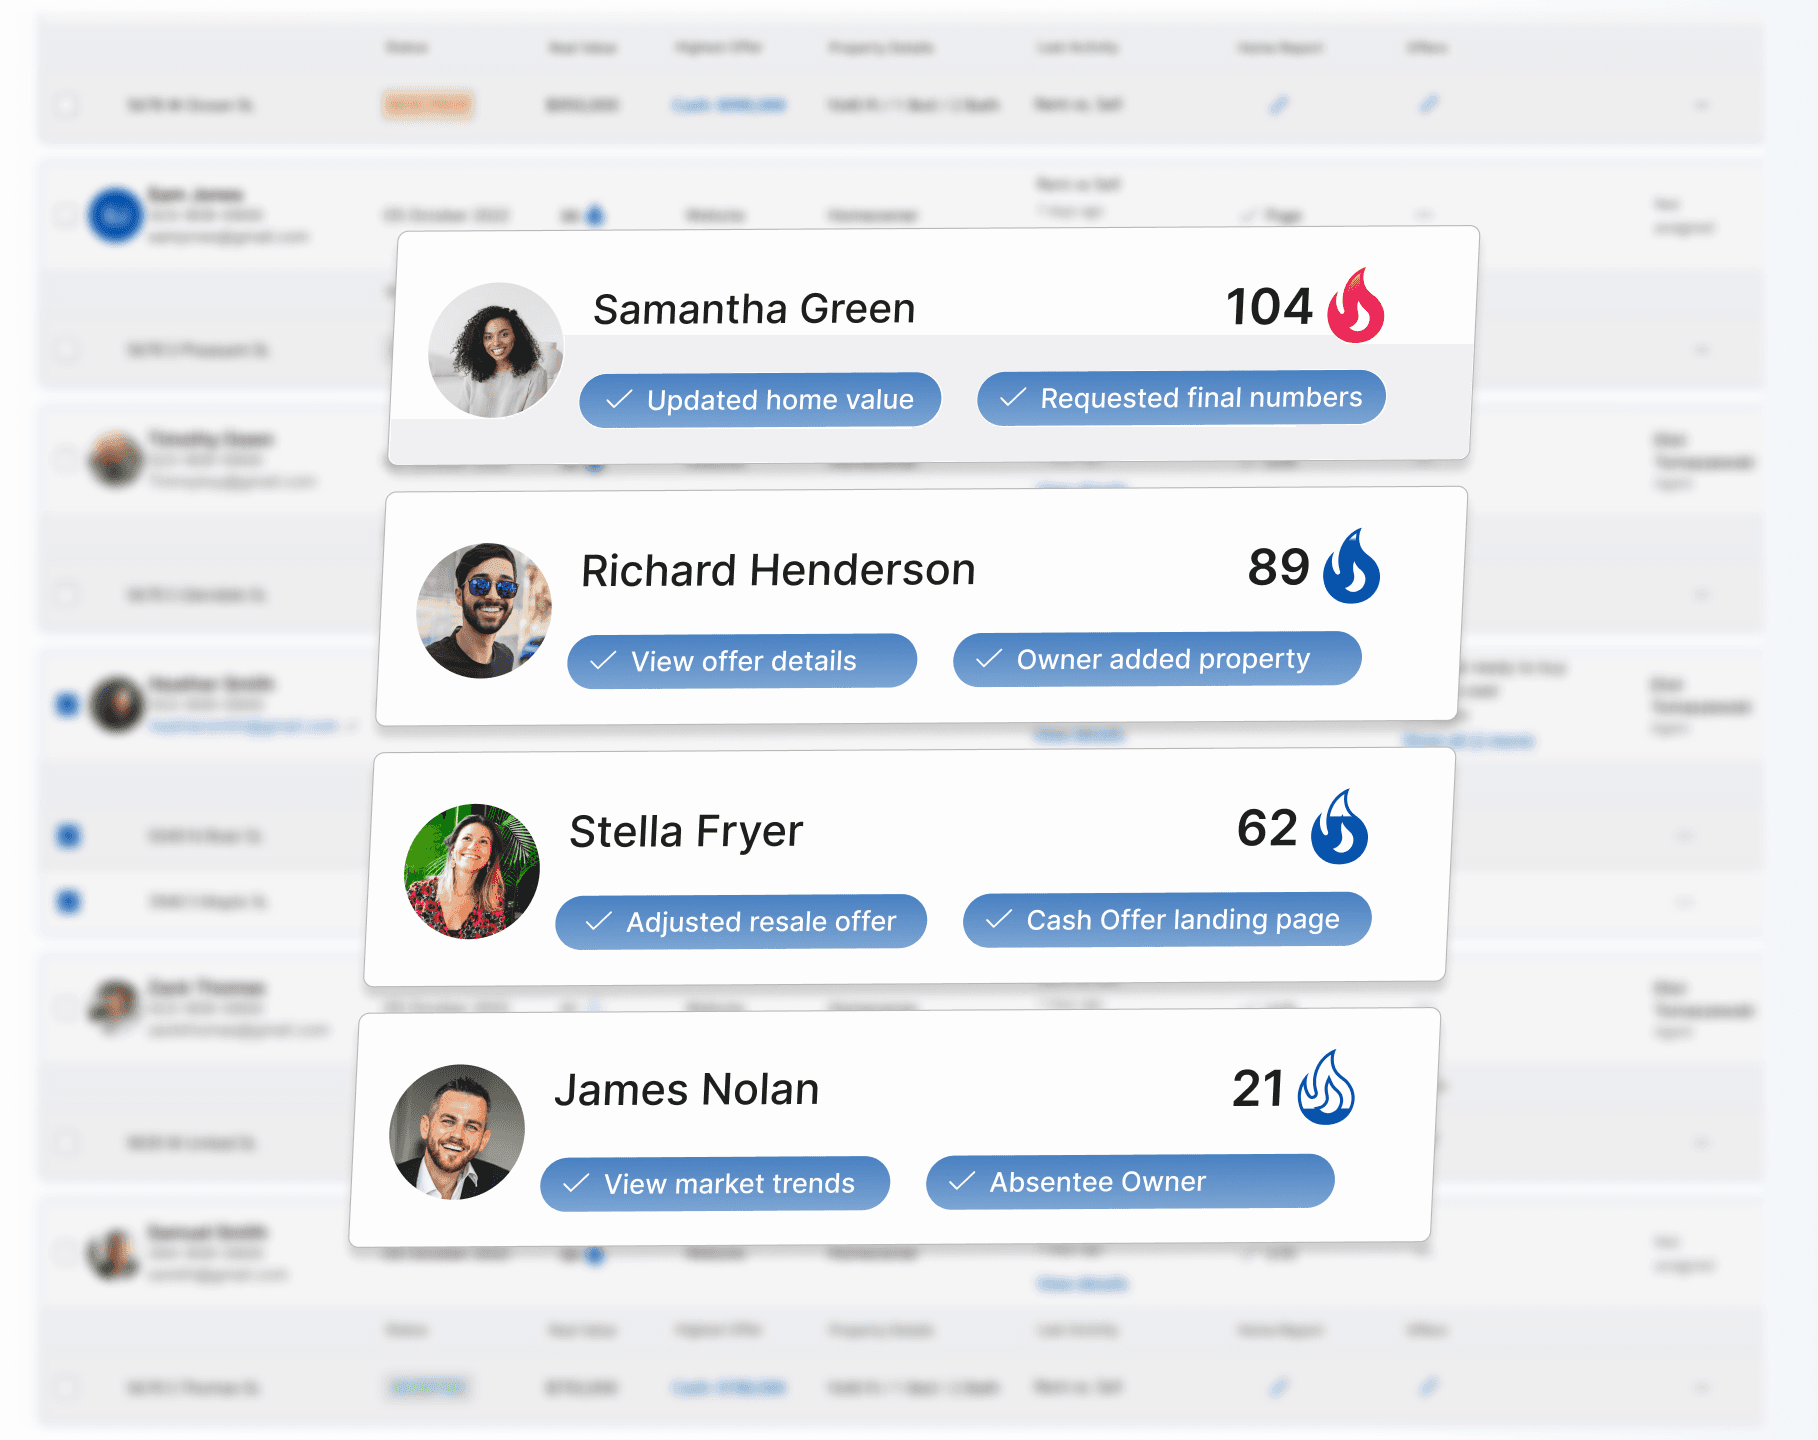The image size is (1818, 1440).
Task: Click Richard Henderson's avatar with sunglasses
Action: coord(484,611)
